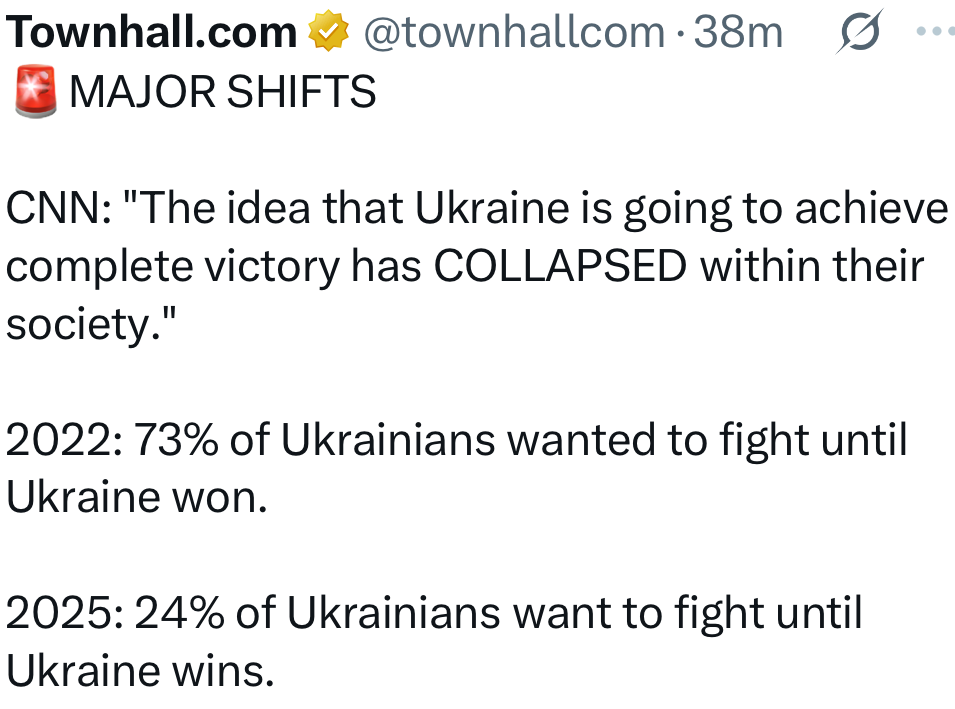Click the text "Ukraine wins."

(x=140, y=671)
